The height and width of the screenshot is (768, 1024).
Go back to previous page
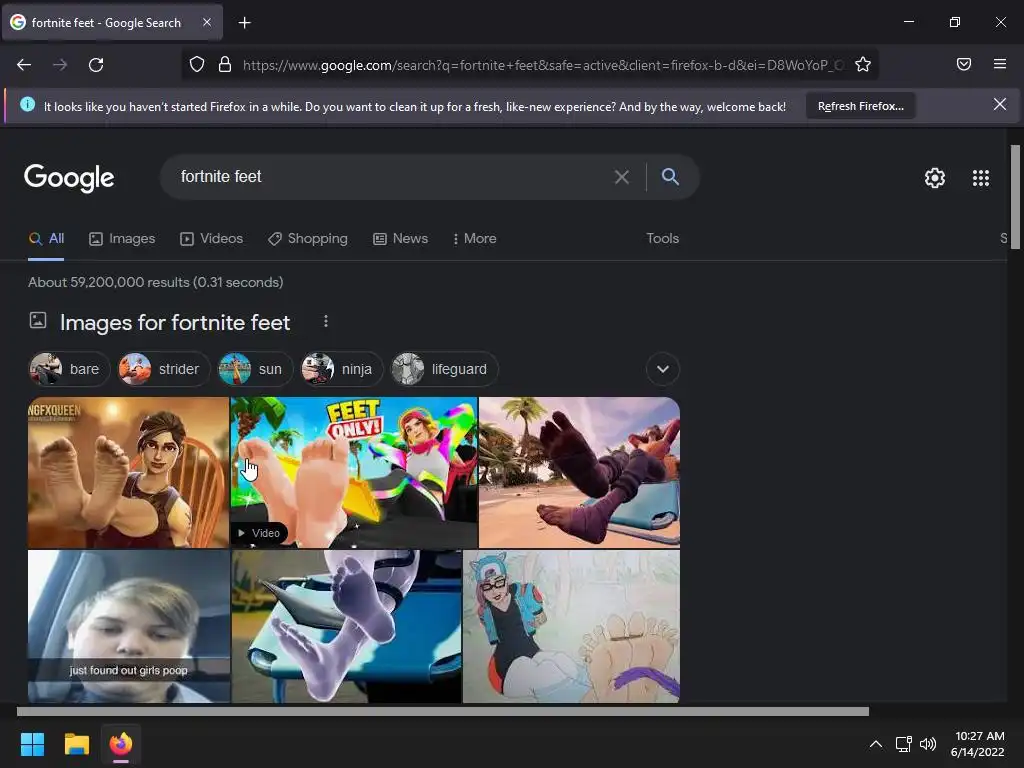[24, 65]
